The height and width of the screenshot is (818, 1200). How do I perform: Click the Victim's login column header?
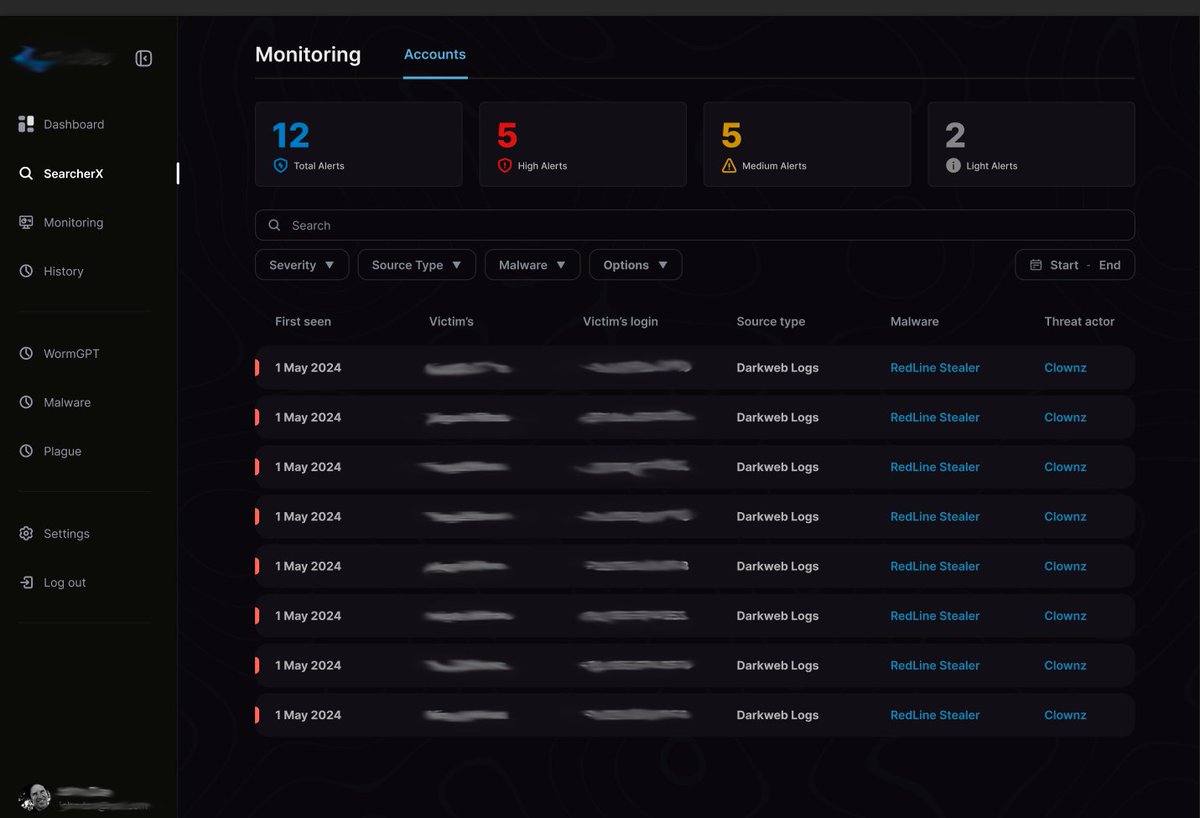pos(620,321)
